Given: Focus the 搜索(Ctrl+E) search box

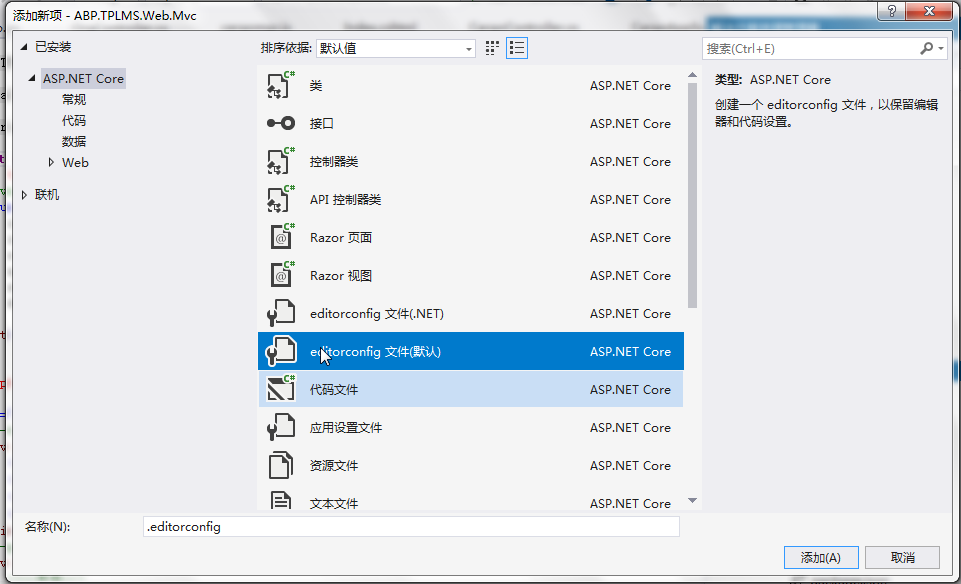Looking at the screenshot, I should [811, 48].
